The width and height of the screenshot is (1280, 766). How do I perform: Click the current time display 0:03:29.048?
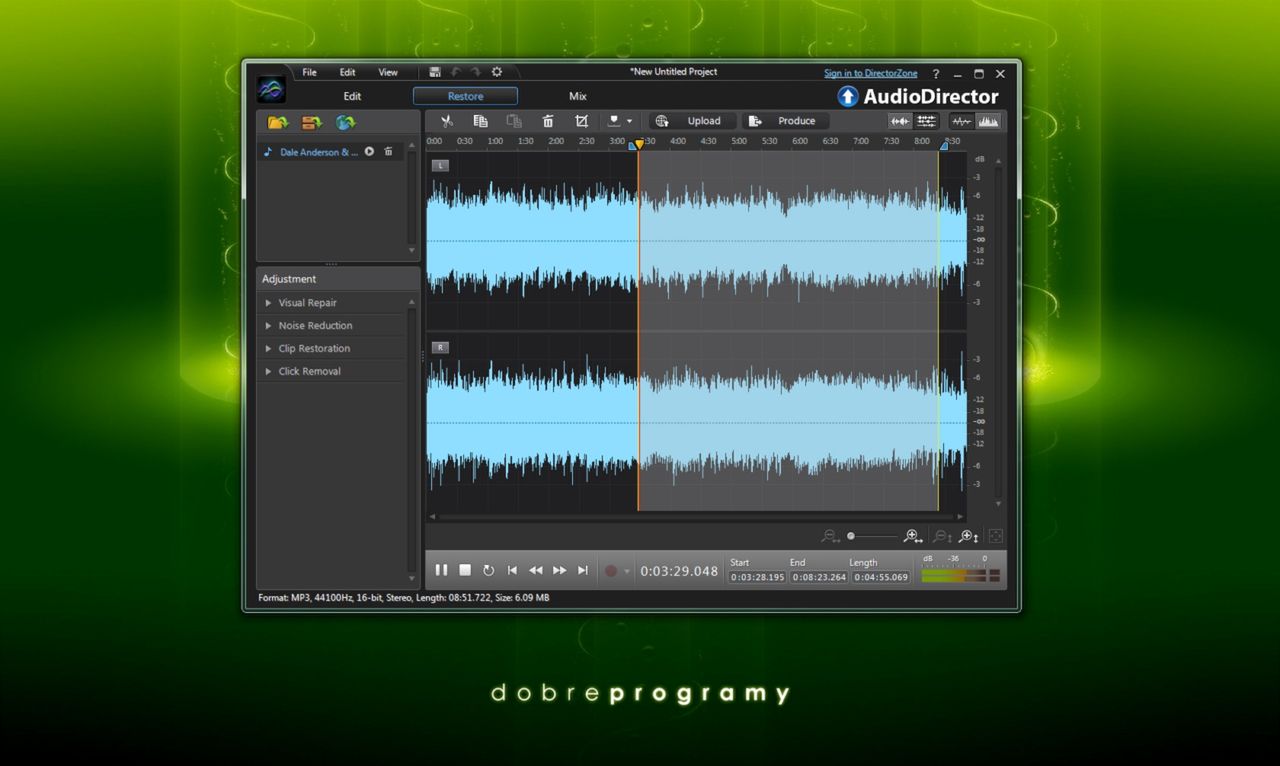679,571
